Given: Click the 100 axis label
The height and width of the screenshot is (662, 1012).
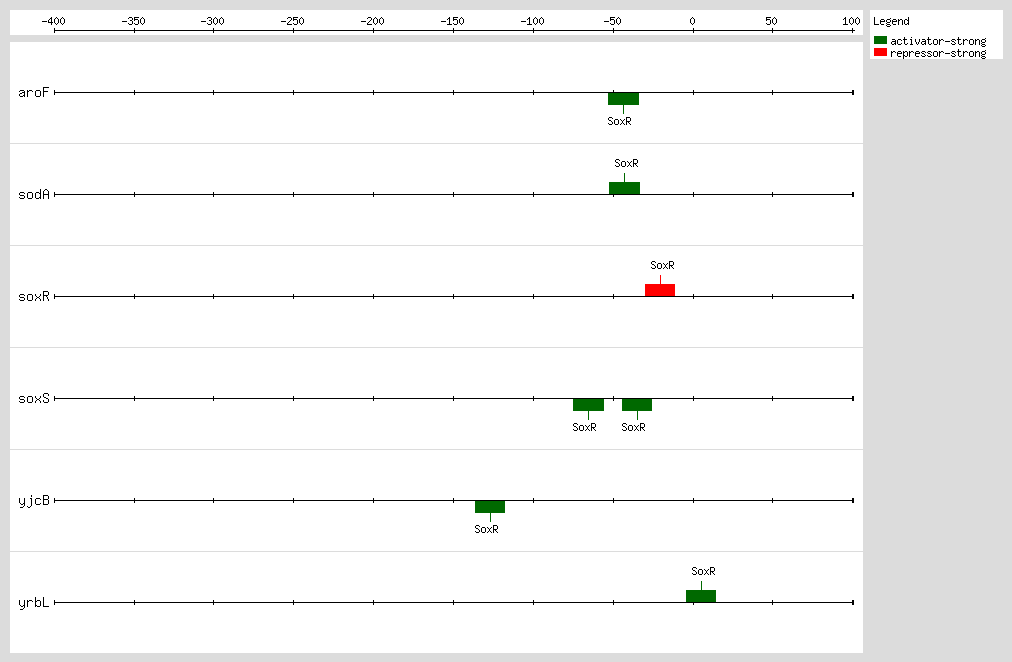Looking at the screenshot, I should 851,21.
